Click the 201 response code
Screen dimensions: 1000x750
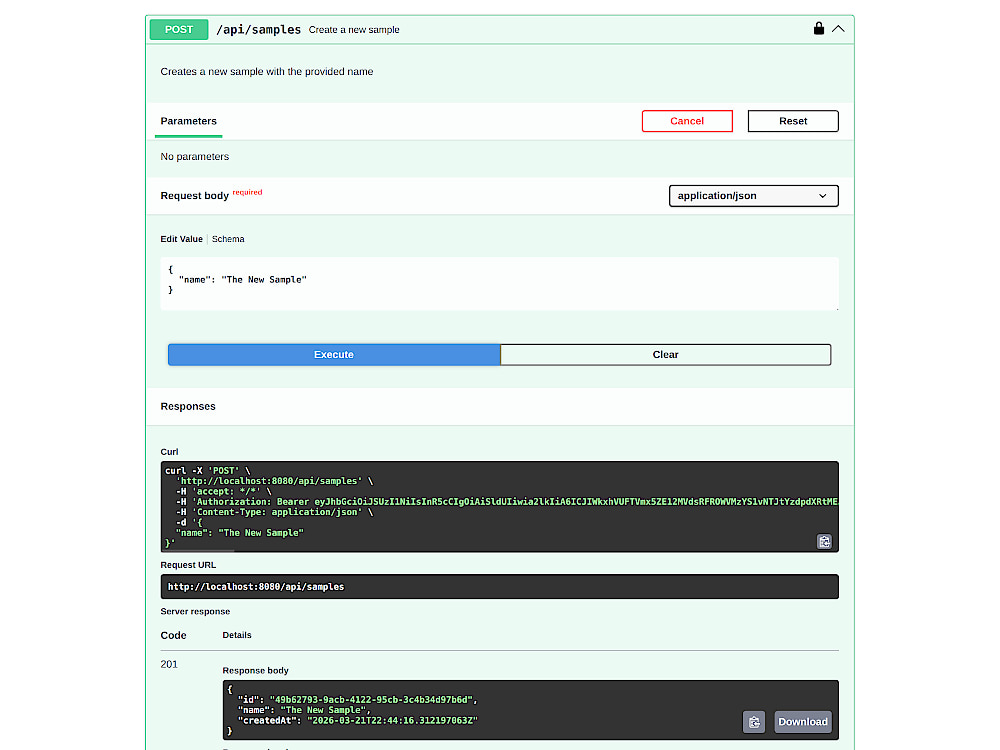coord(169,665)
